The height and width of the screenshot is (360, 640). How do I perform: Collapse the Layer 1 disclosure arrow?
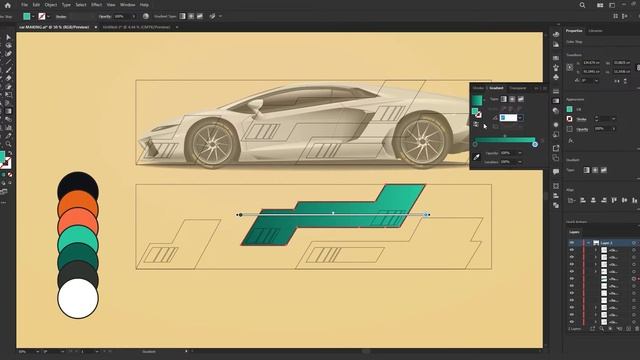(x=588, y=242)
